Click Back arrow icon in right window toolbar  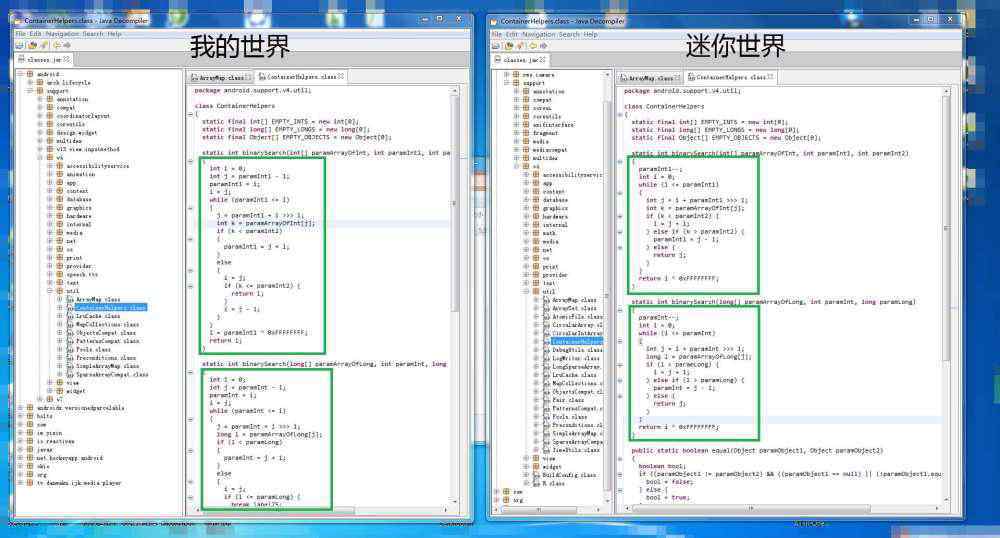pos(533,46)
